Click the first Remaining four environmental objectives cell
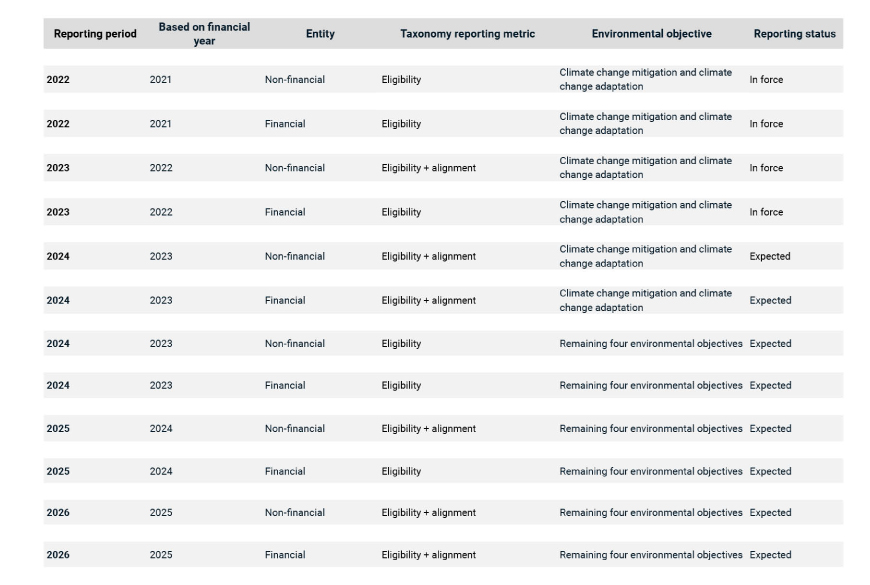This screenshot has height=585, width=870. 651,344
